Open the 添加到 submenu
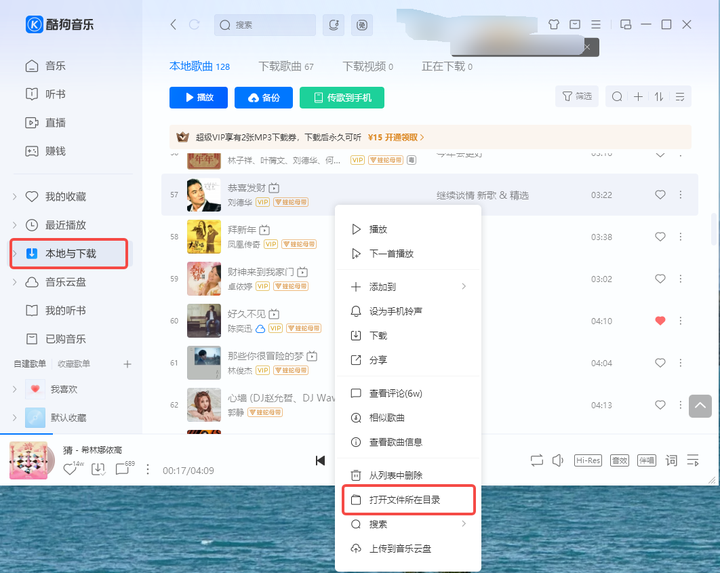This screenshot has width=720, height=573. [408, 286]
